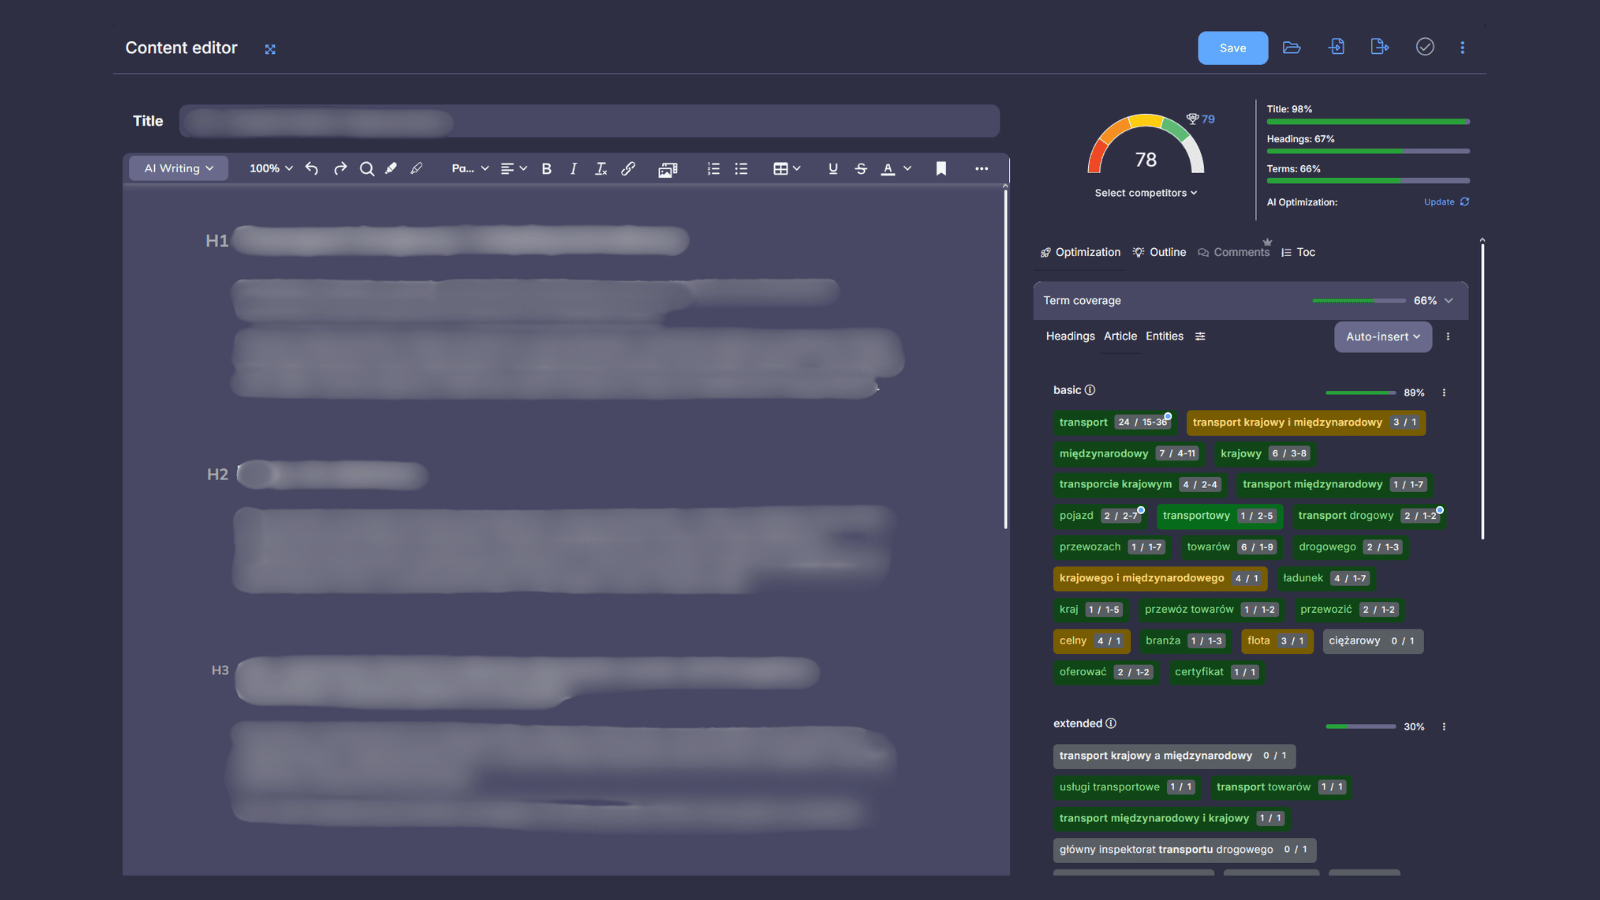Click the search magnifier icon in toolbar

tap(367, 169)
